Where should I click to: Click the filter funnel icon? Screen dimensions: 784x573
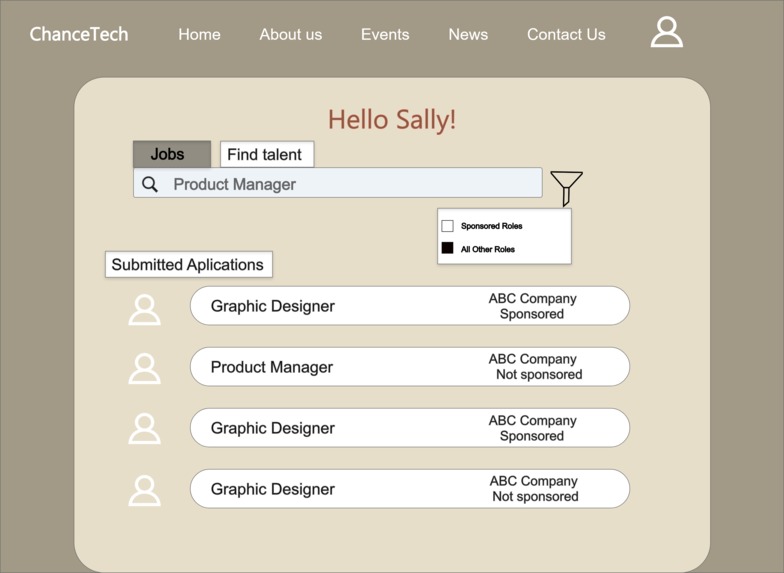tap(566, 188)
